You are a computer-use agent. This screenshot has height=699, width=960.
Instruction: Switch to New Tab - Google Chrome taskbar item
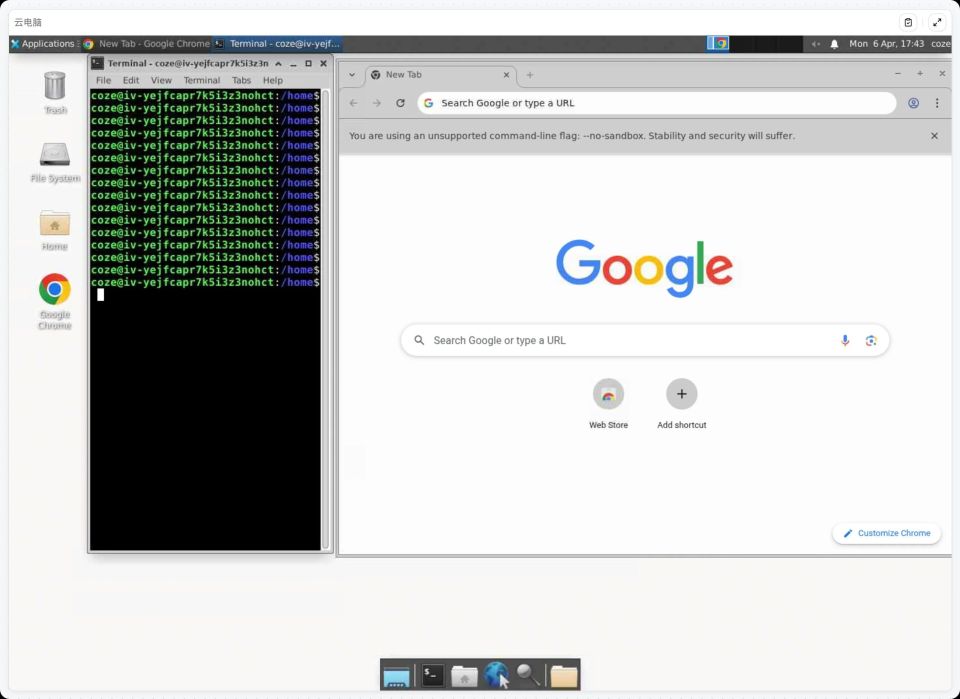[x=146, y=44]
